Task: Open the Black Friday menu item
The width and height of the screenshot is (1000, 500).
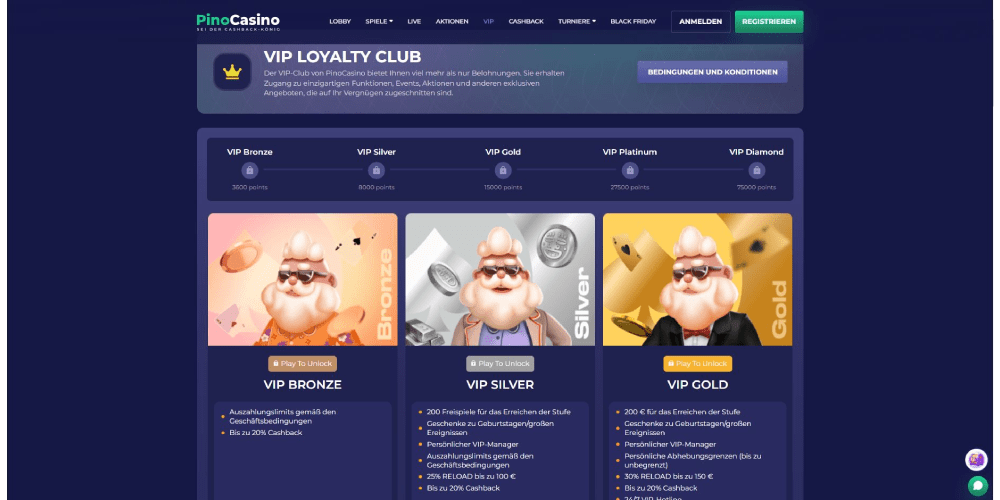Action: [633, 22]
